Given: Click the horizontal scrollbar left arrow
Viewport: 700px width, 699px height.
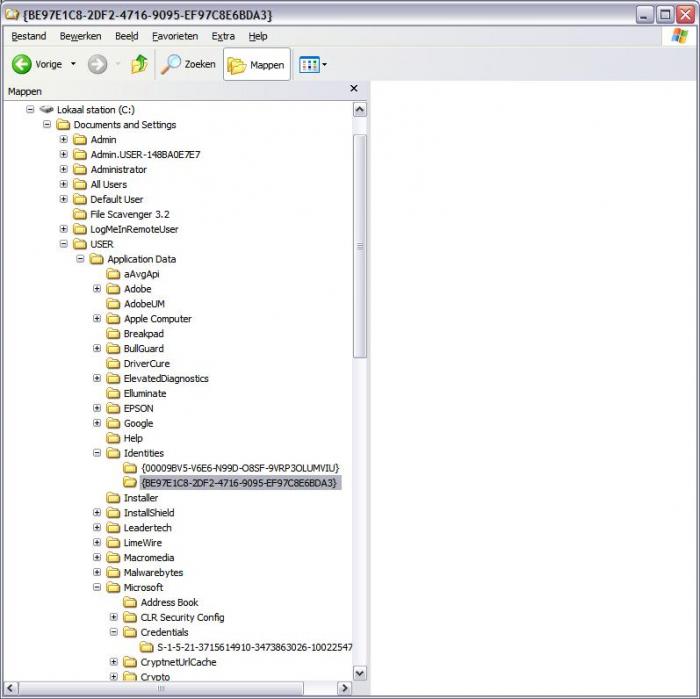Looking at the screenshot, I should click(x=11, y=688).
